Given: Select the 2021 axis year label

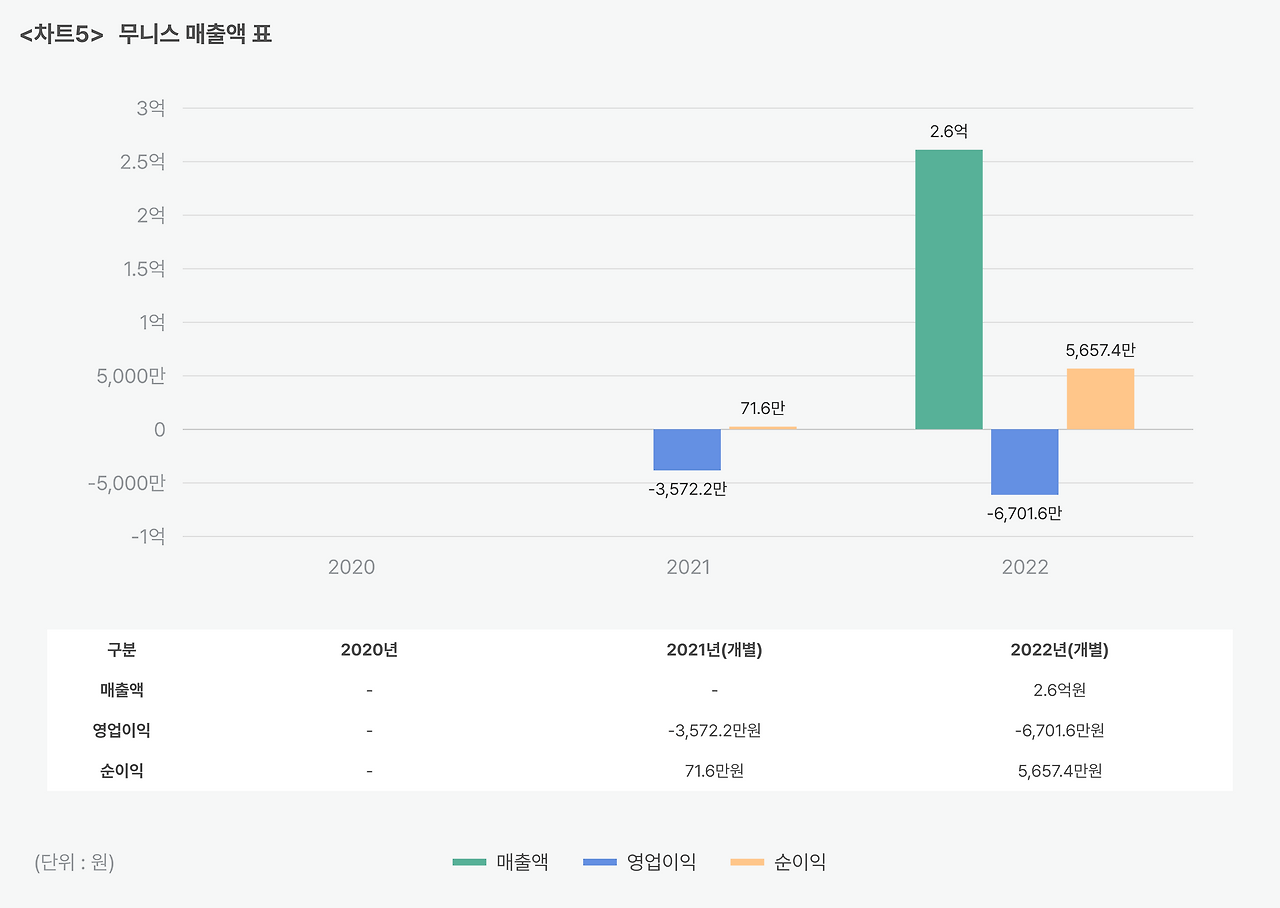Looking at the screenshot, I should pos(686,566).
